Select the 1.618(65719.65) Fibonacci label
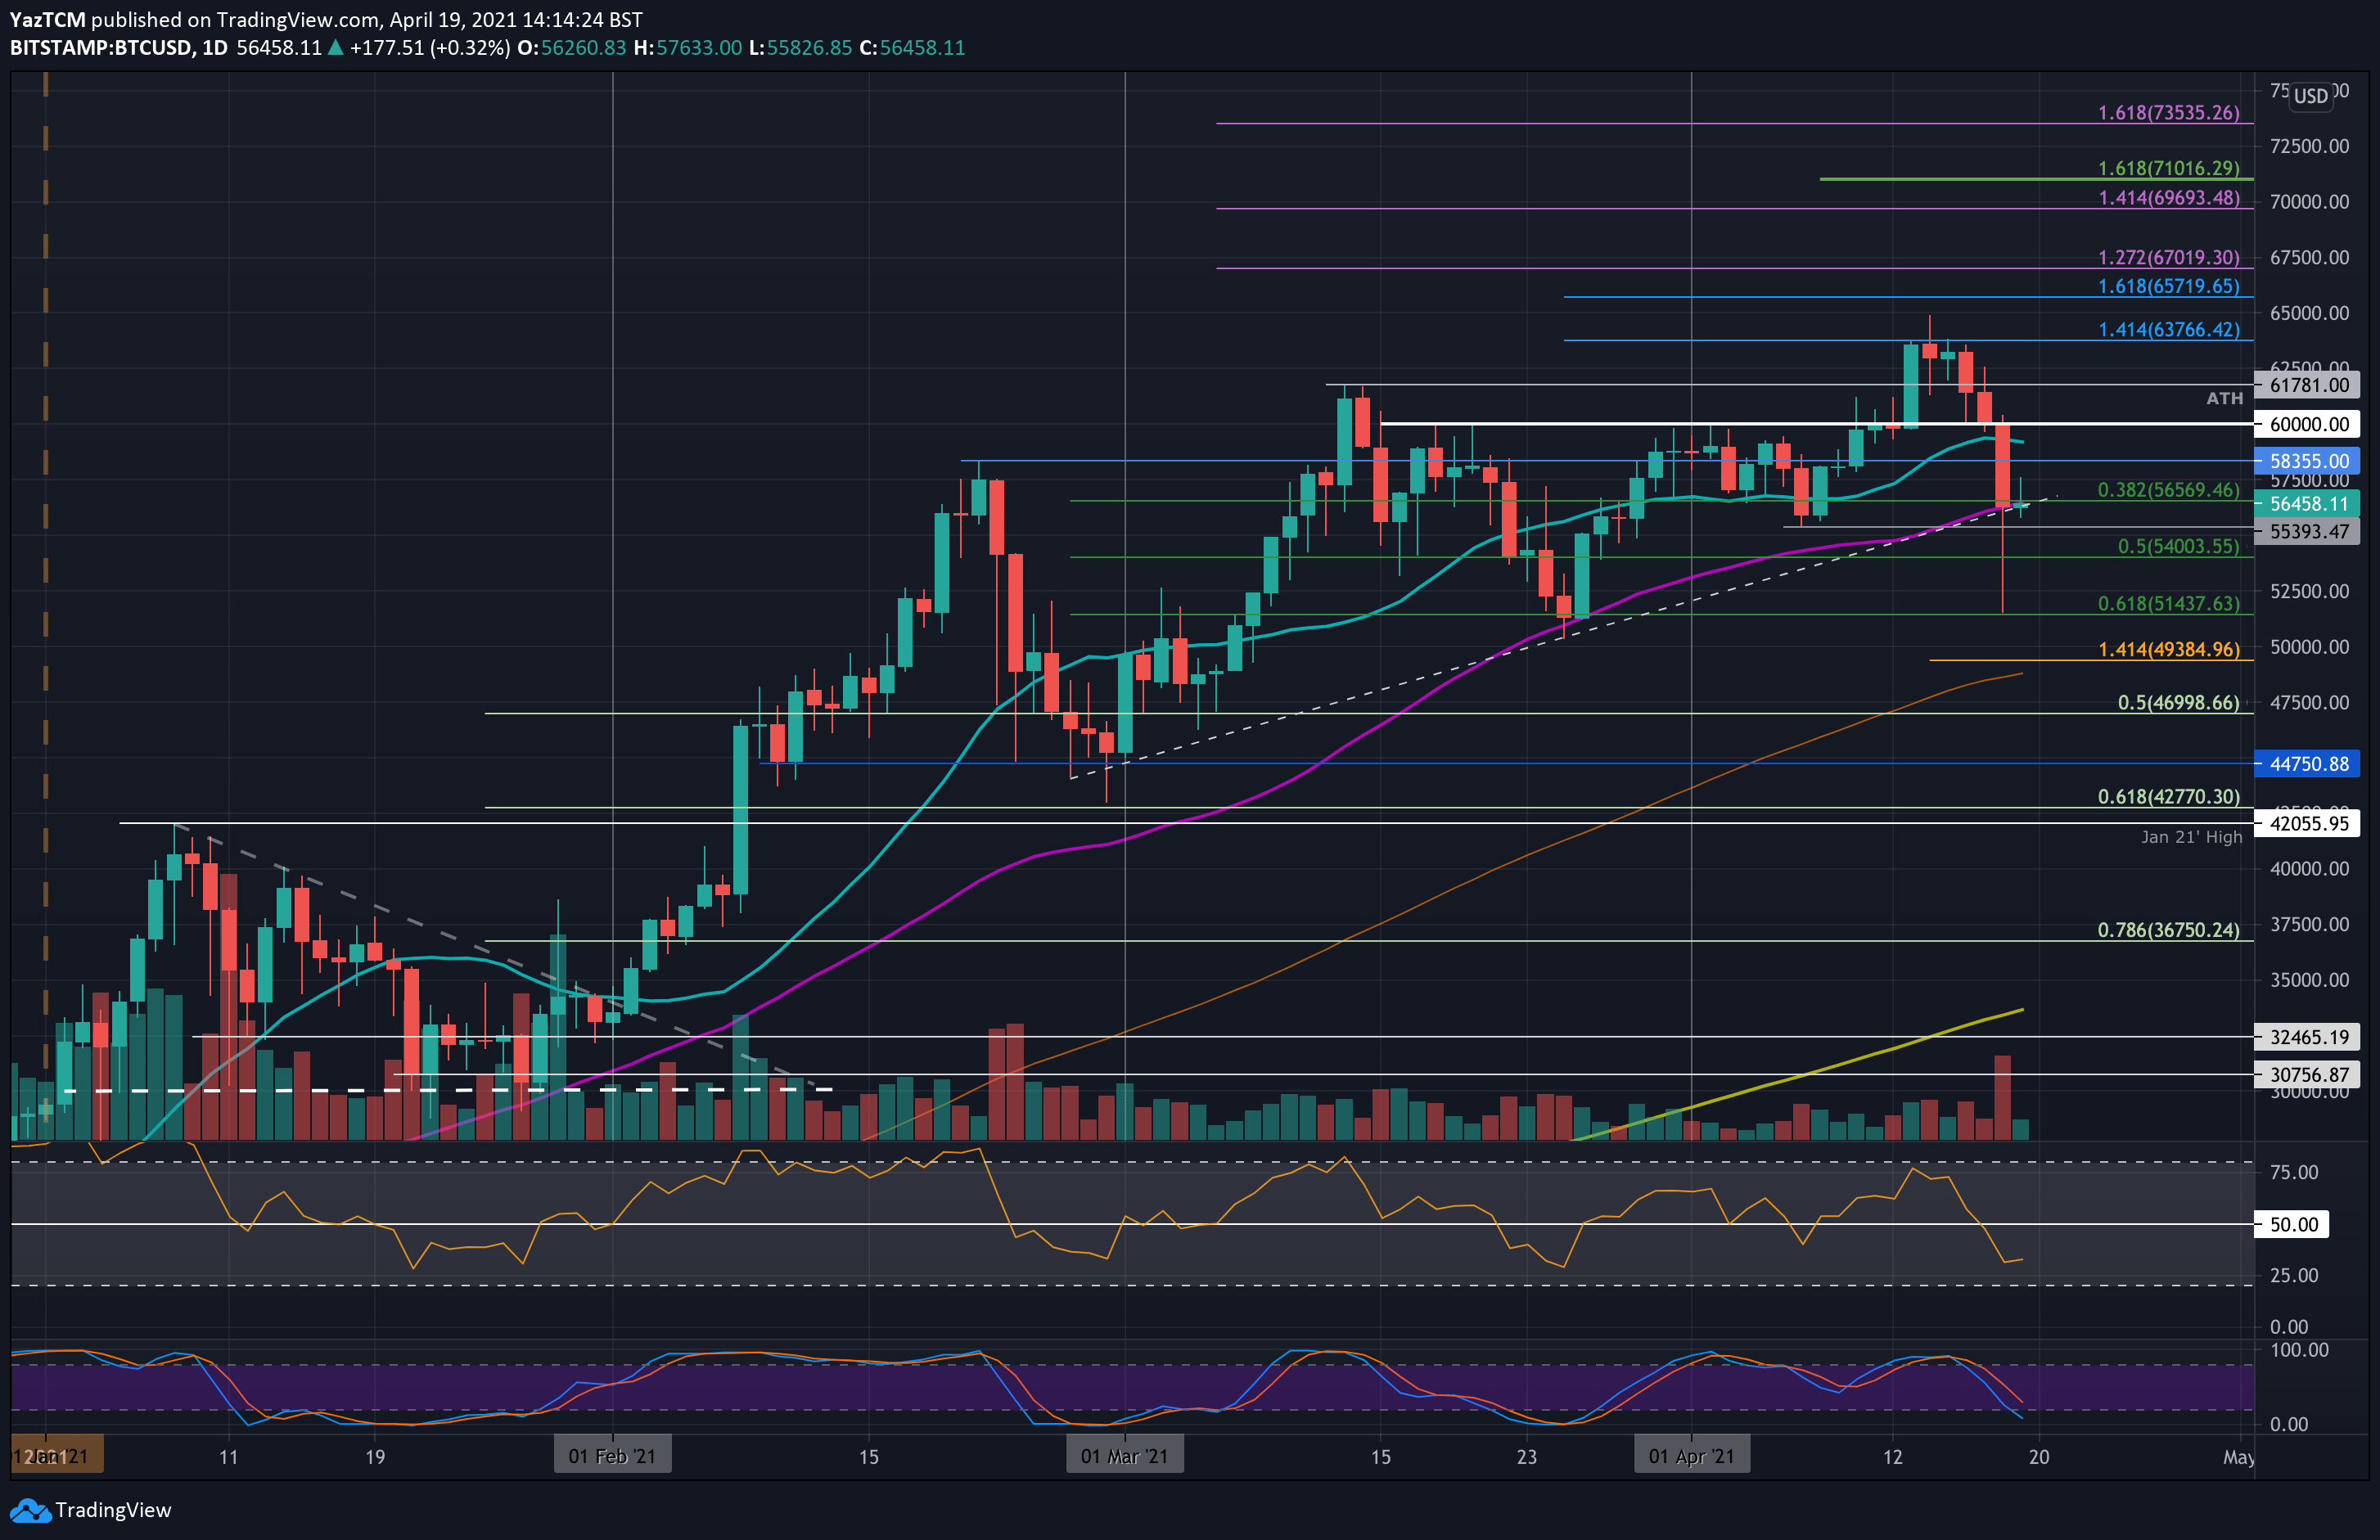The image size is (2380, 1540). pyautogui.click(x=2168, y=286)
